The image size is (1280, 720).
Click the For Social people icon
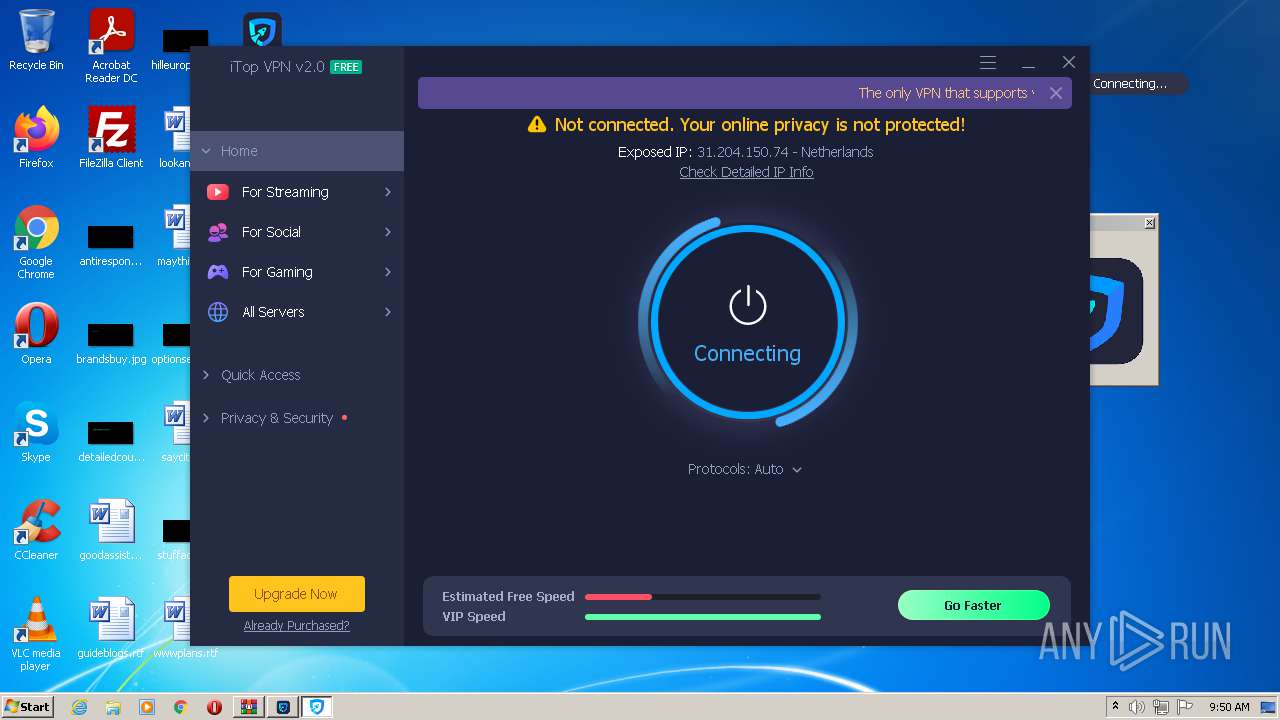[218, 232]
